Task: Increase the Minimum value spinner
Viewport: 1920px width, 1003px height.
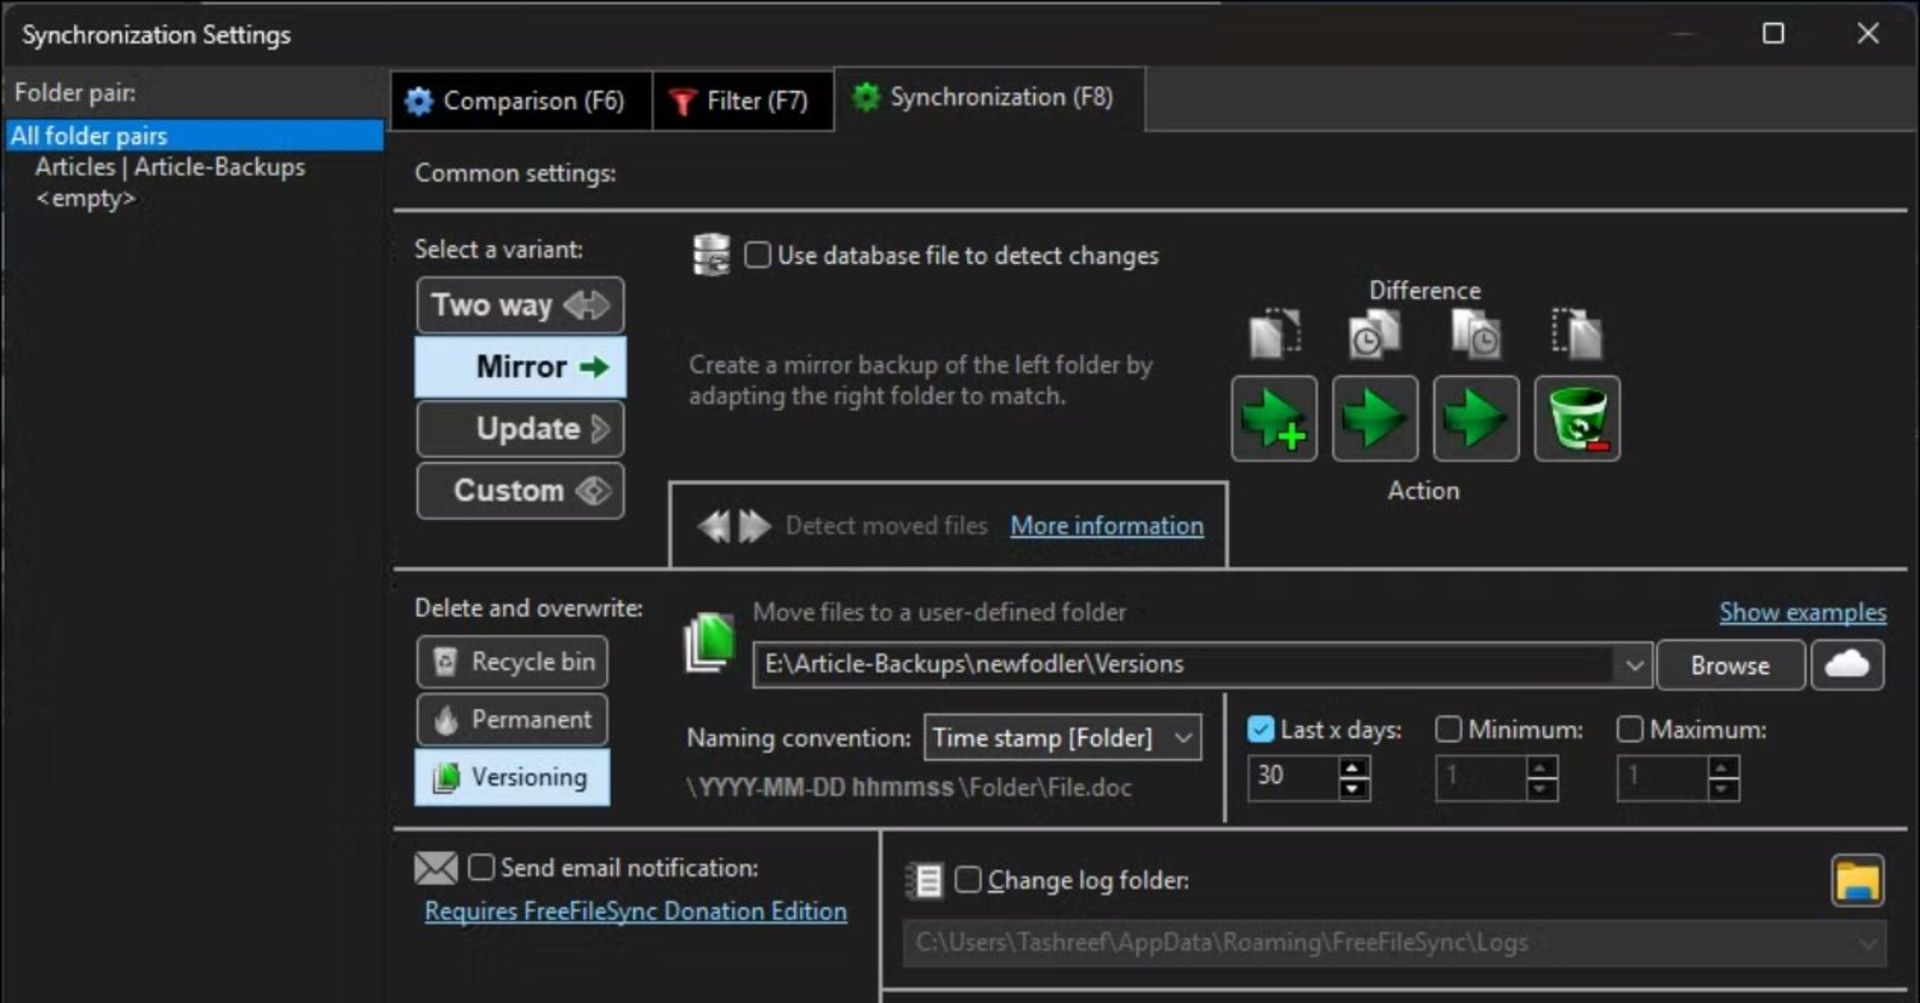Action: (x=1541, y=767)
